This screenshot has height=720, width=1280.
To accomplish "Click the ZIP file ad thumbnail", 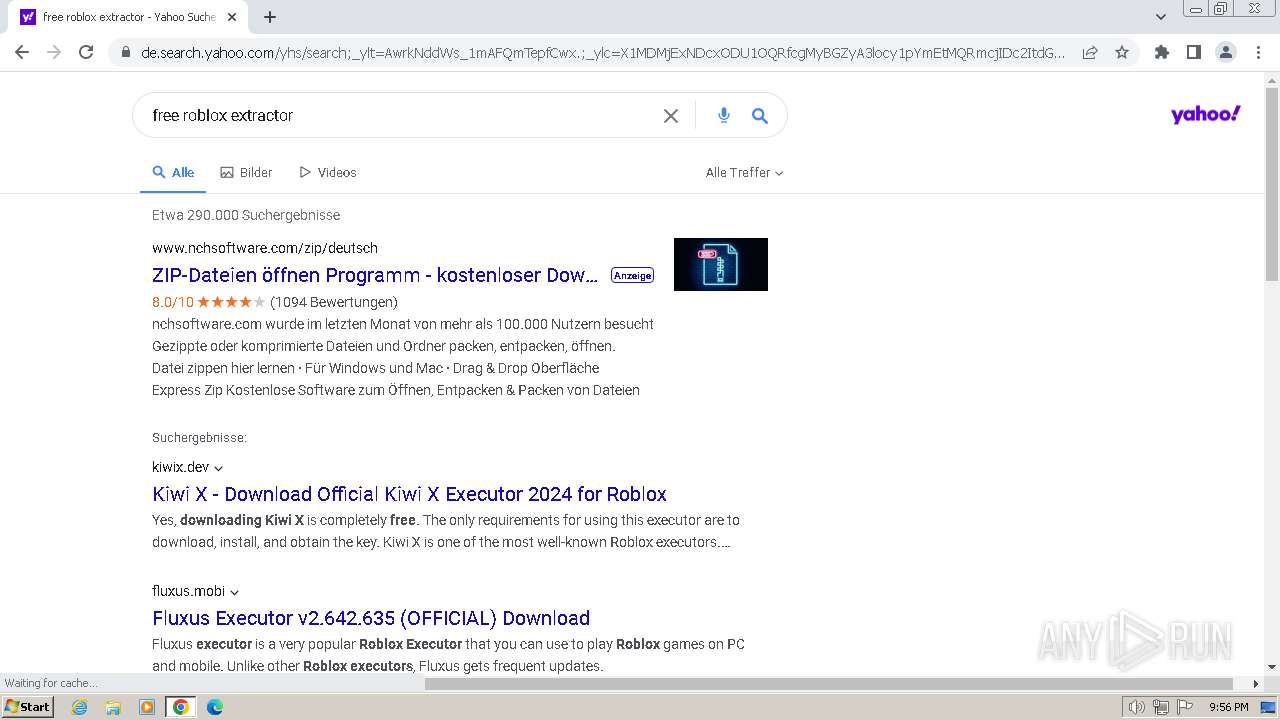I will pyautogui.click(x=721, y=264).
